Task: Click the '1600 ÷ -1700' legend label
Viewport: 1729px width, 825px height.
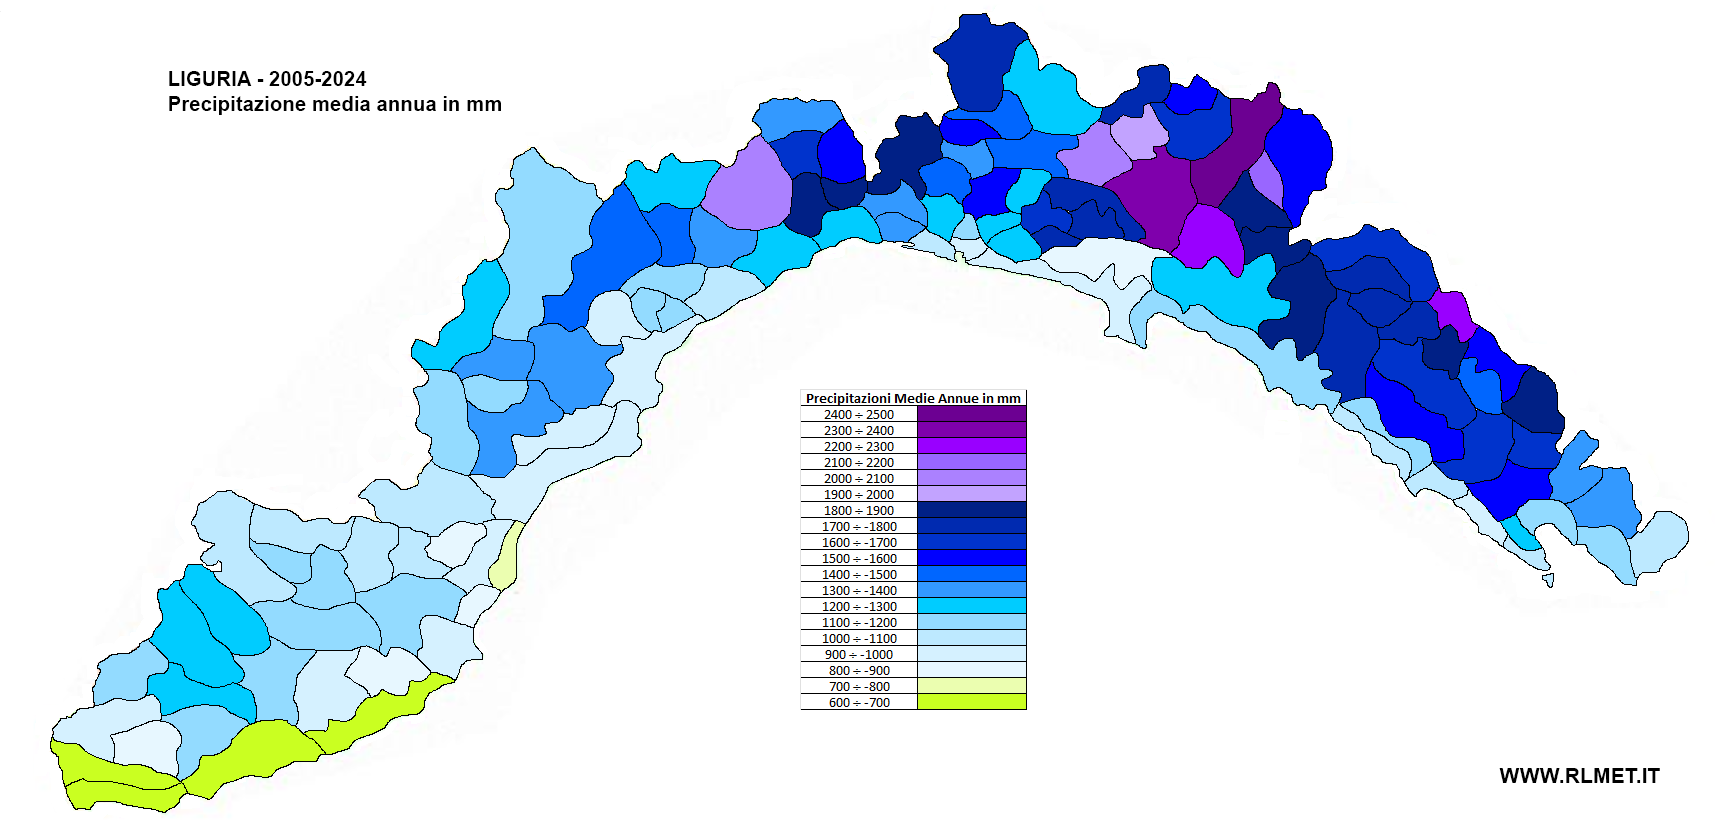Action: click(859, 542)
